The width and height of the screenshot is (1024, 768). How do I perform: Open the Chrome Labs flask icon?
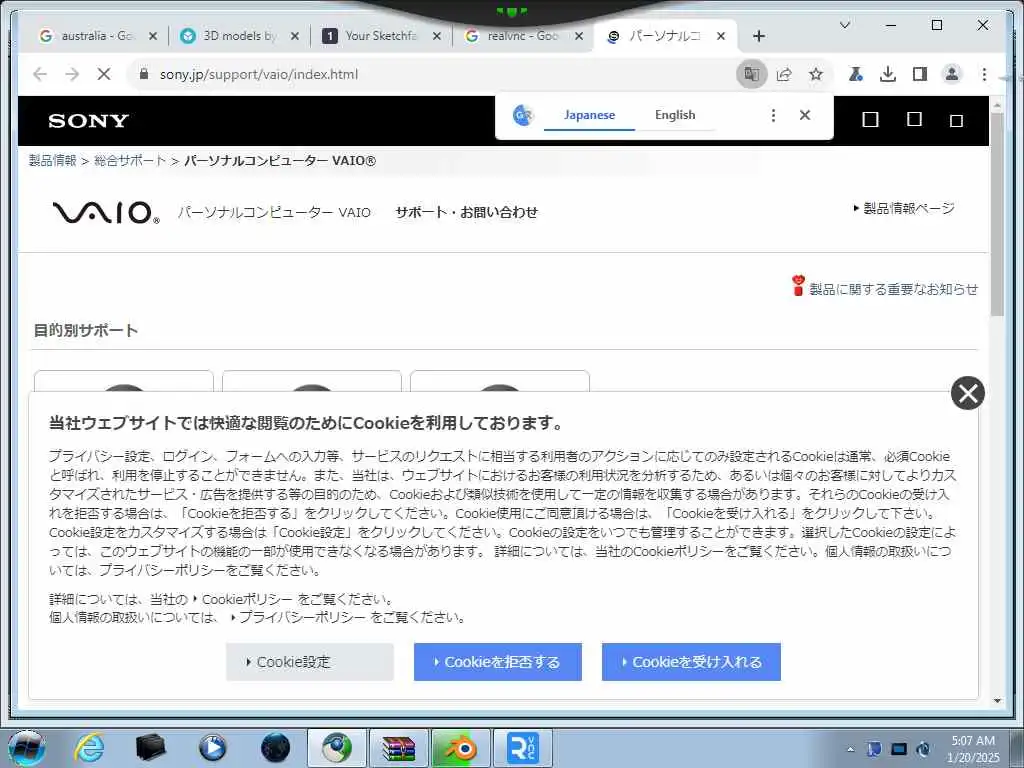click(856, 74)
